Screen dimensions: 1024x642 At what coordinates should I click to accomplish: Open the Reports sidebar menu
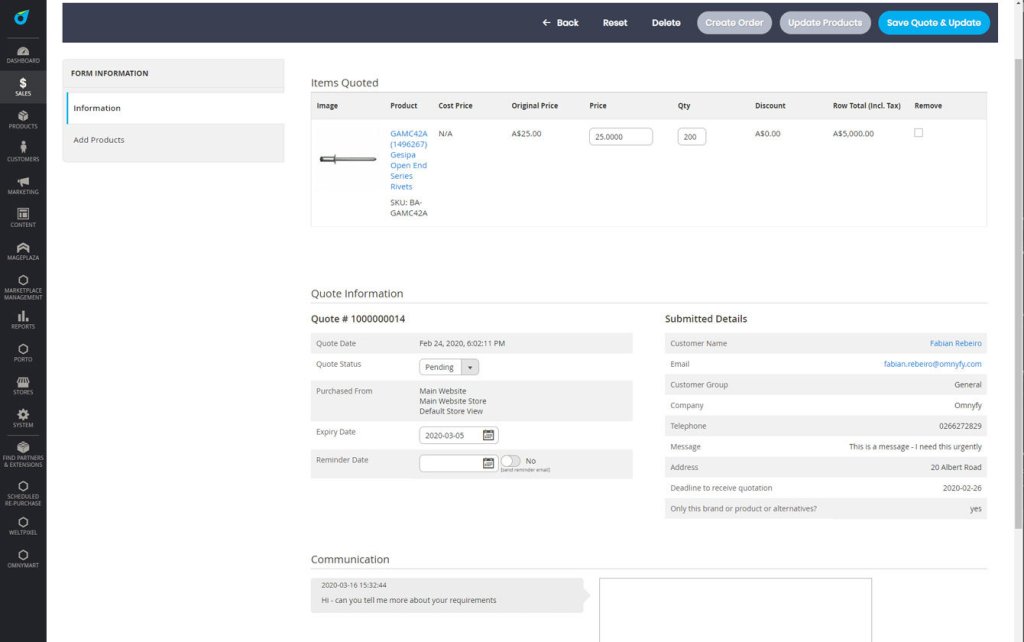click(x=23, y=320)
